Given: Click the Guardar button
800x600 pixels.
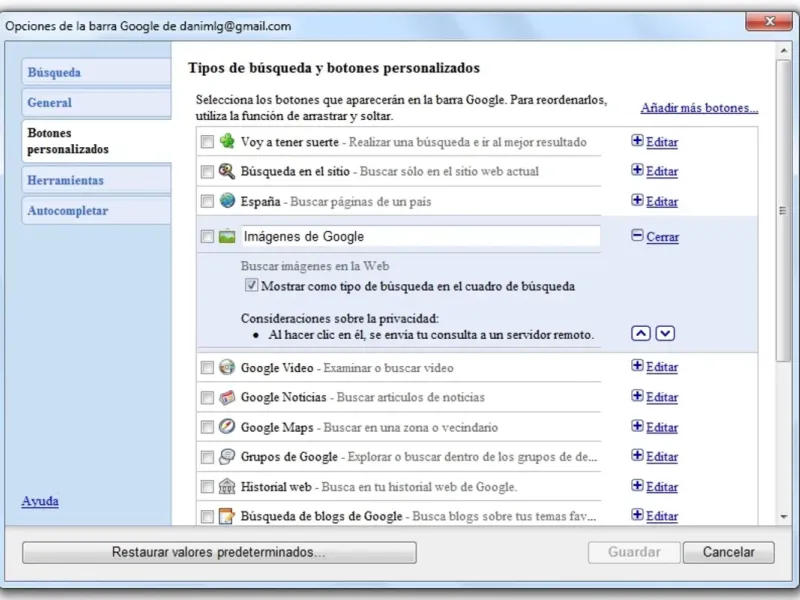Looking at the screenshot, I should 634,552.
